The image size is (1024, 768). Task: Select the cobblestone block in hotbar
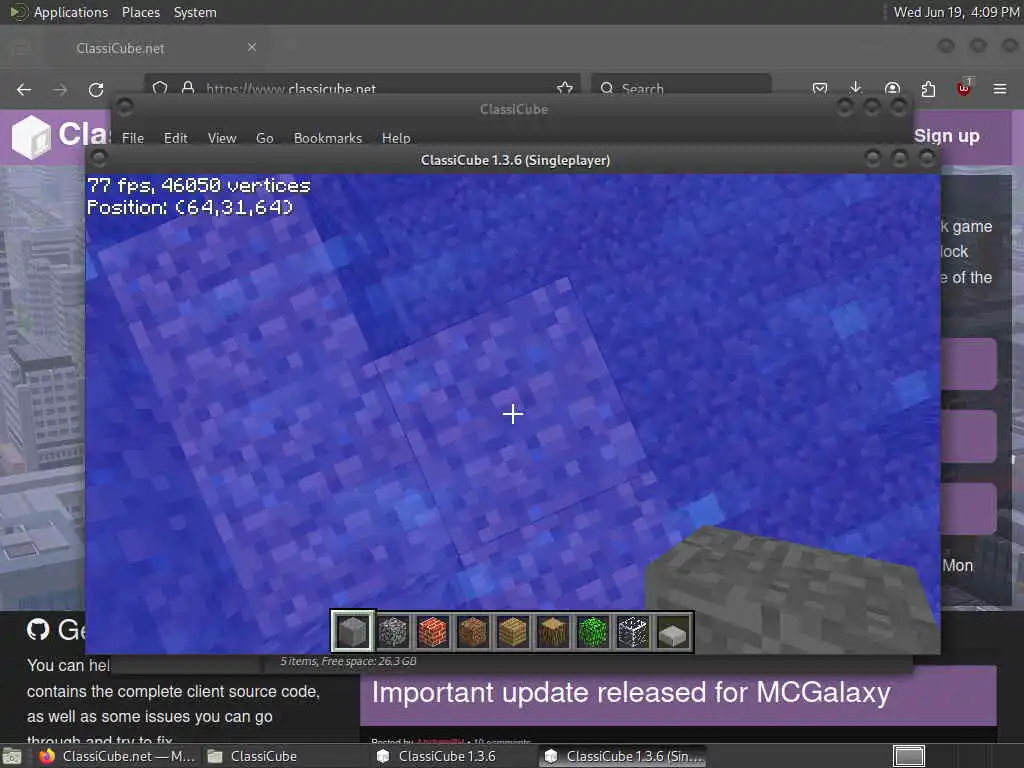click(x=392, y=632)
